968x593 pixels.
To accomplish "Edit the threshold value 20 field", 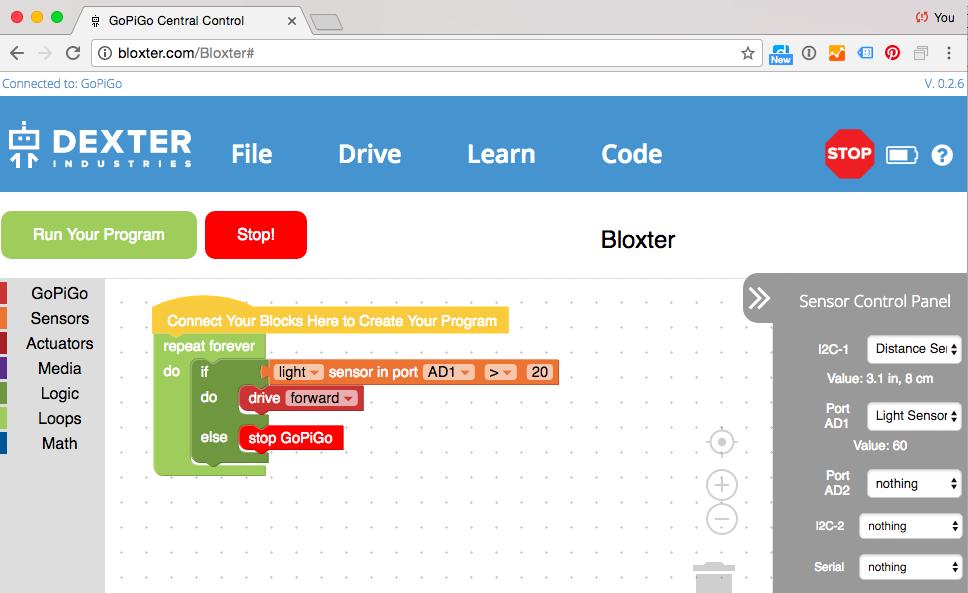I will coord(540,372).
